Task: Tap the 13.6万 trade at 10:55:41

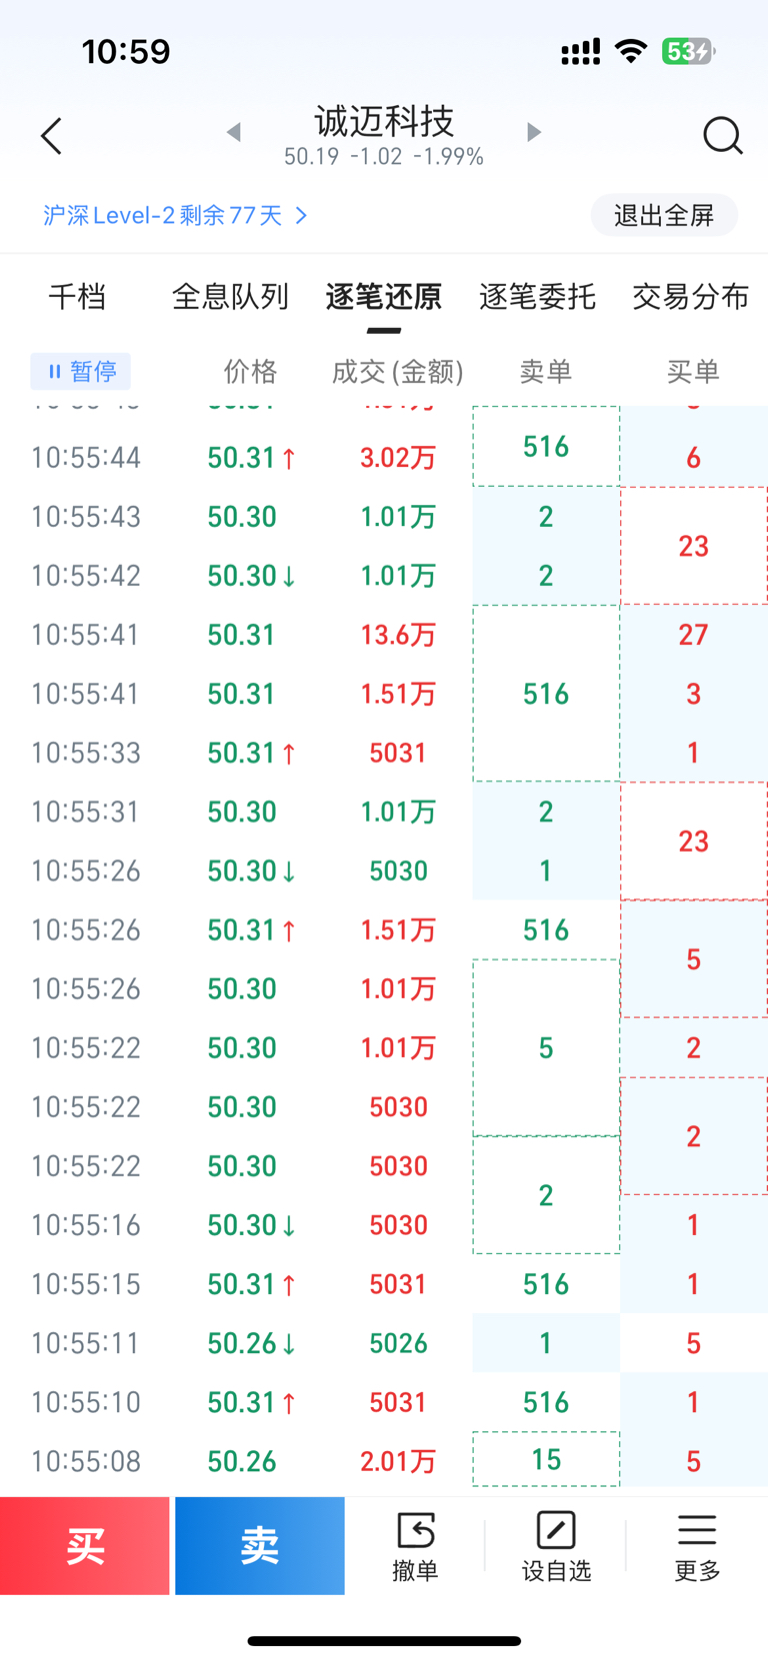Action: 398,635
